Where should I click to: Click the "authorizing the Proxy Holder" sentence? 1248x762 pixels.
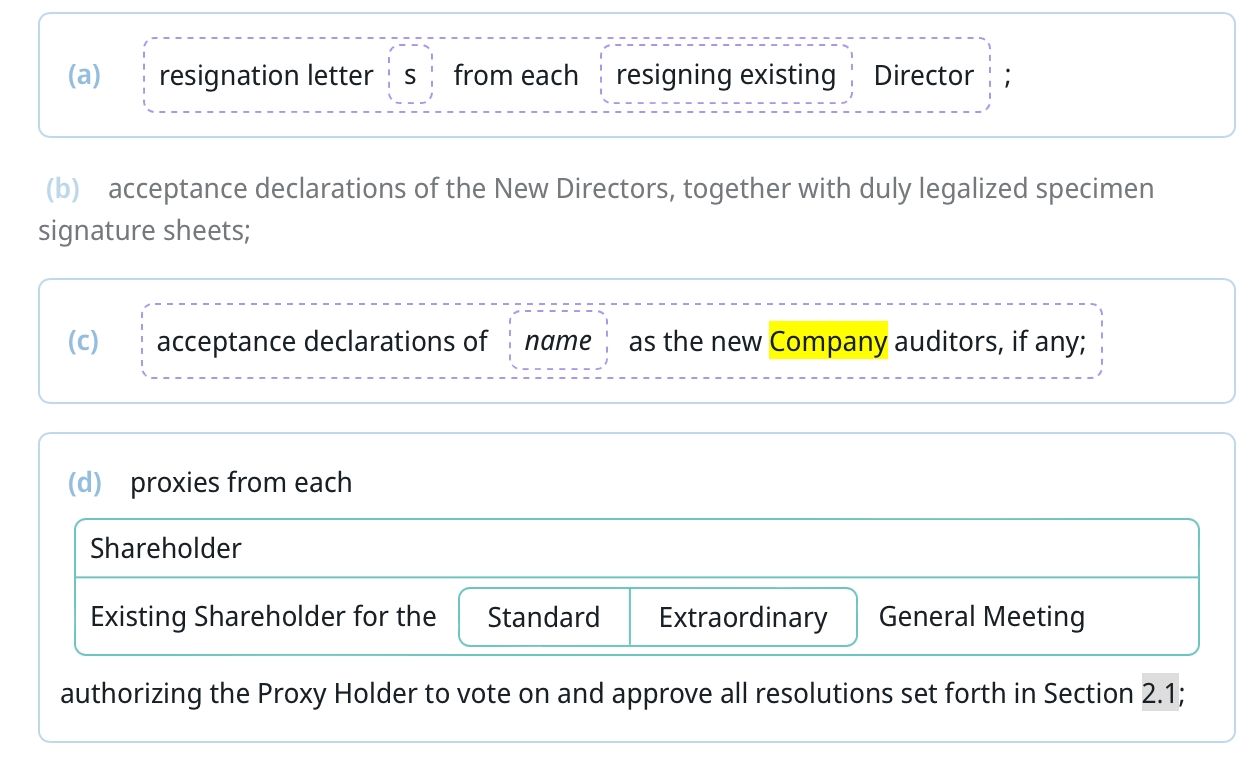tap(600, 693)
